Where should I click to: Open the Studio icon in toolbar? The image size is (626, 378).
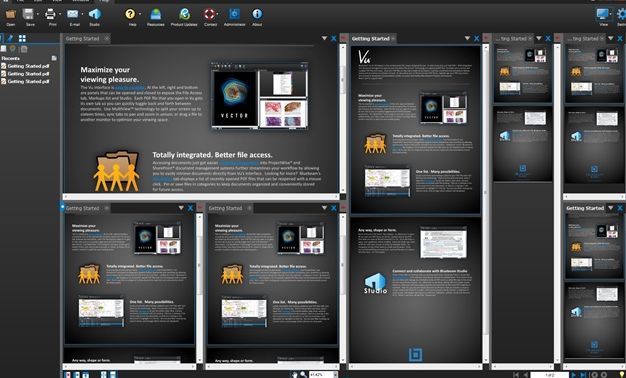coord(95,15)
